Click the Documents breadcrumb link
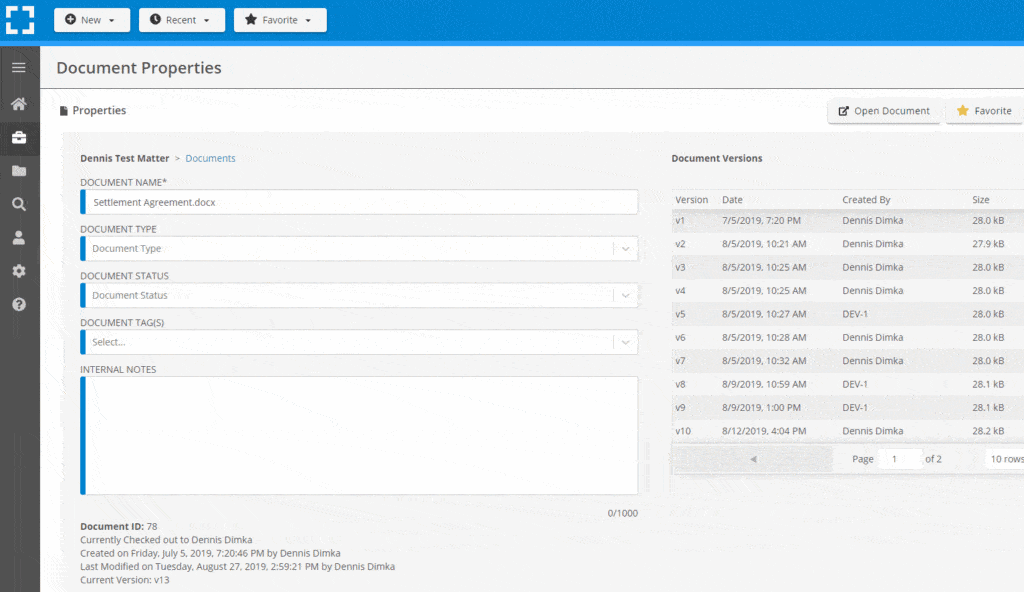The image size is (1024, 592). 210,158
